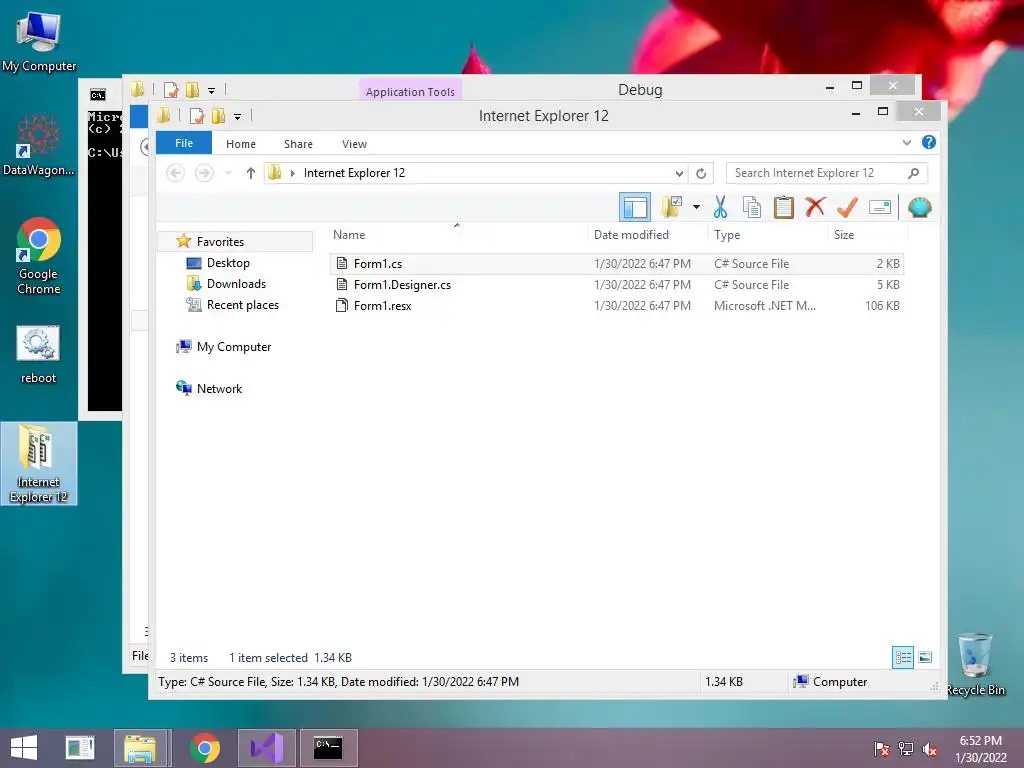Click Properties icon in quick access toolbar

197,116
